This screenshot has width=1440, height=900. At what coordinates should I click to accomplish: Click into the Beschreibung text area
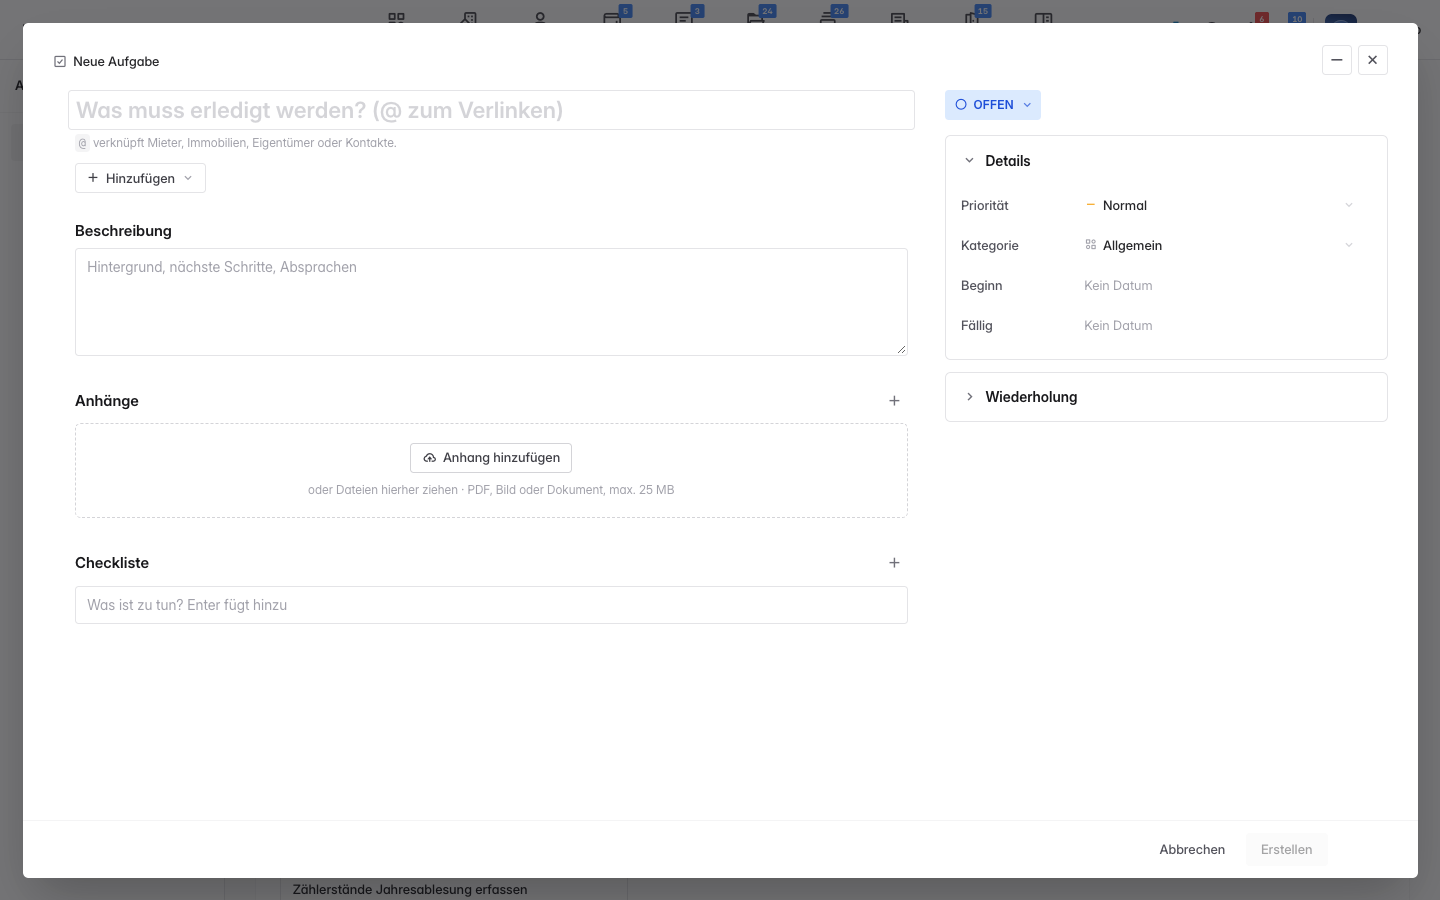click(x=491, y=302)
